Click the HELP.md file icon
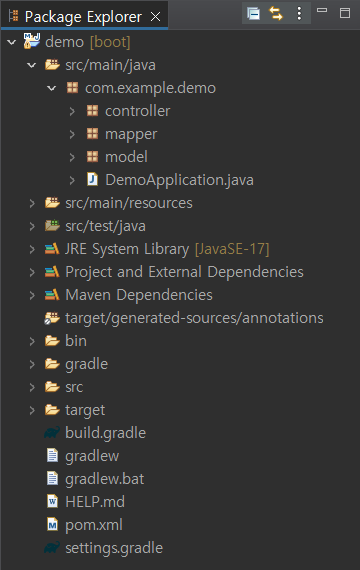Screen dimensions: 360x570 53,502
